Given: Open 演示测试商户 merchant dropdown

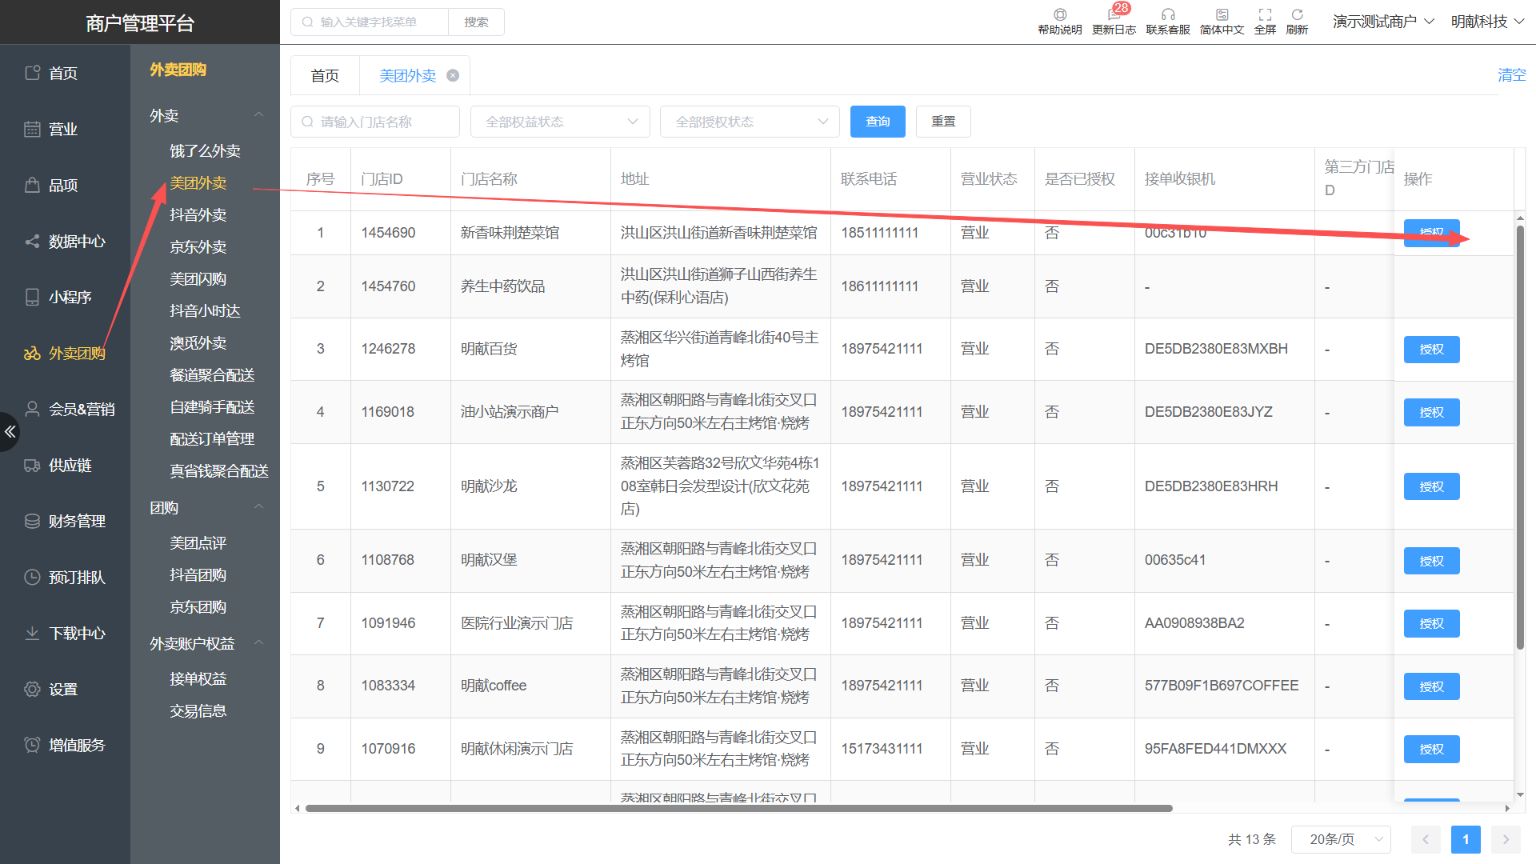Looking at the screenshot, I should point(1383,21).
